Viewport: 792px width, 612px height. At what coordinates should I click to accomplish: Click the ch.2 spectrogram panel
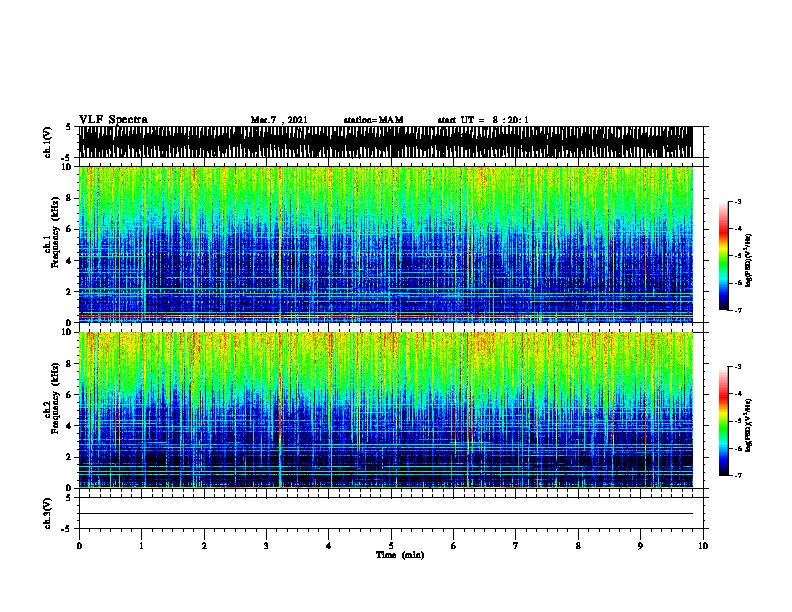click(385, 410)
